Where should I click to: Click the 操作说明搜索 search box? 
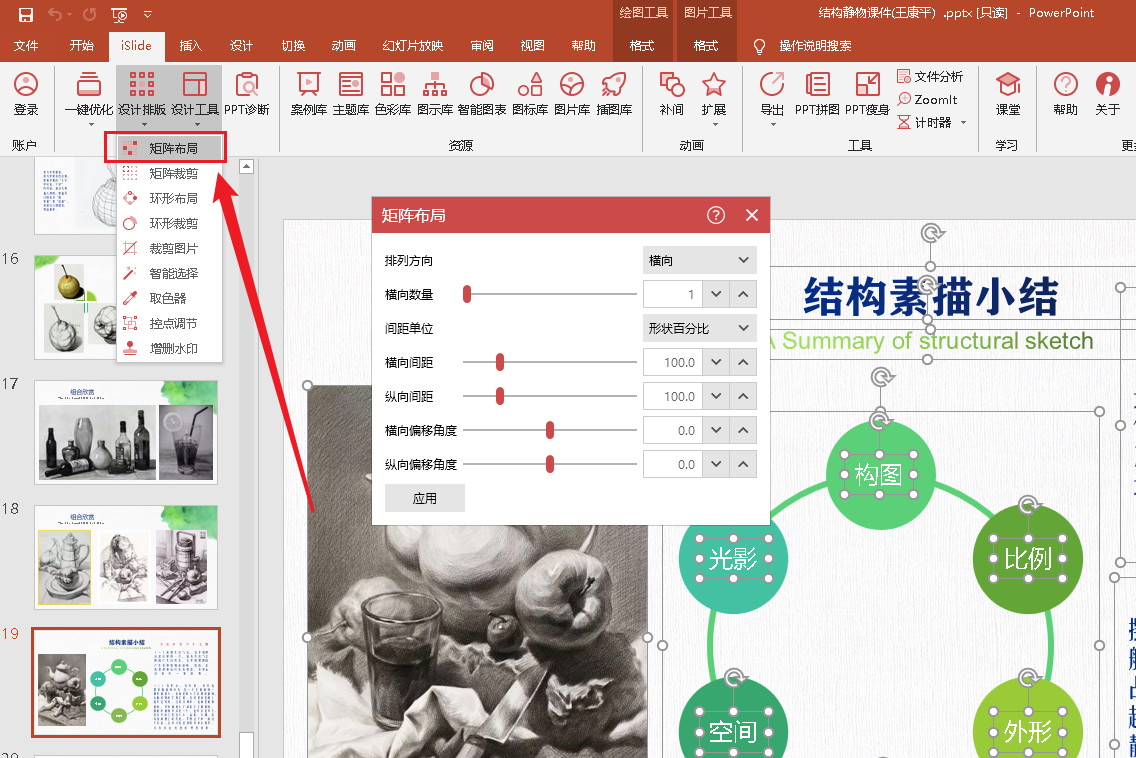click(815, 46)
